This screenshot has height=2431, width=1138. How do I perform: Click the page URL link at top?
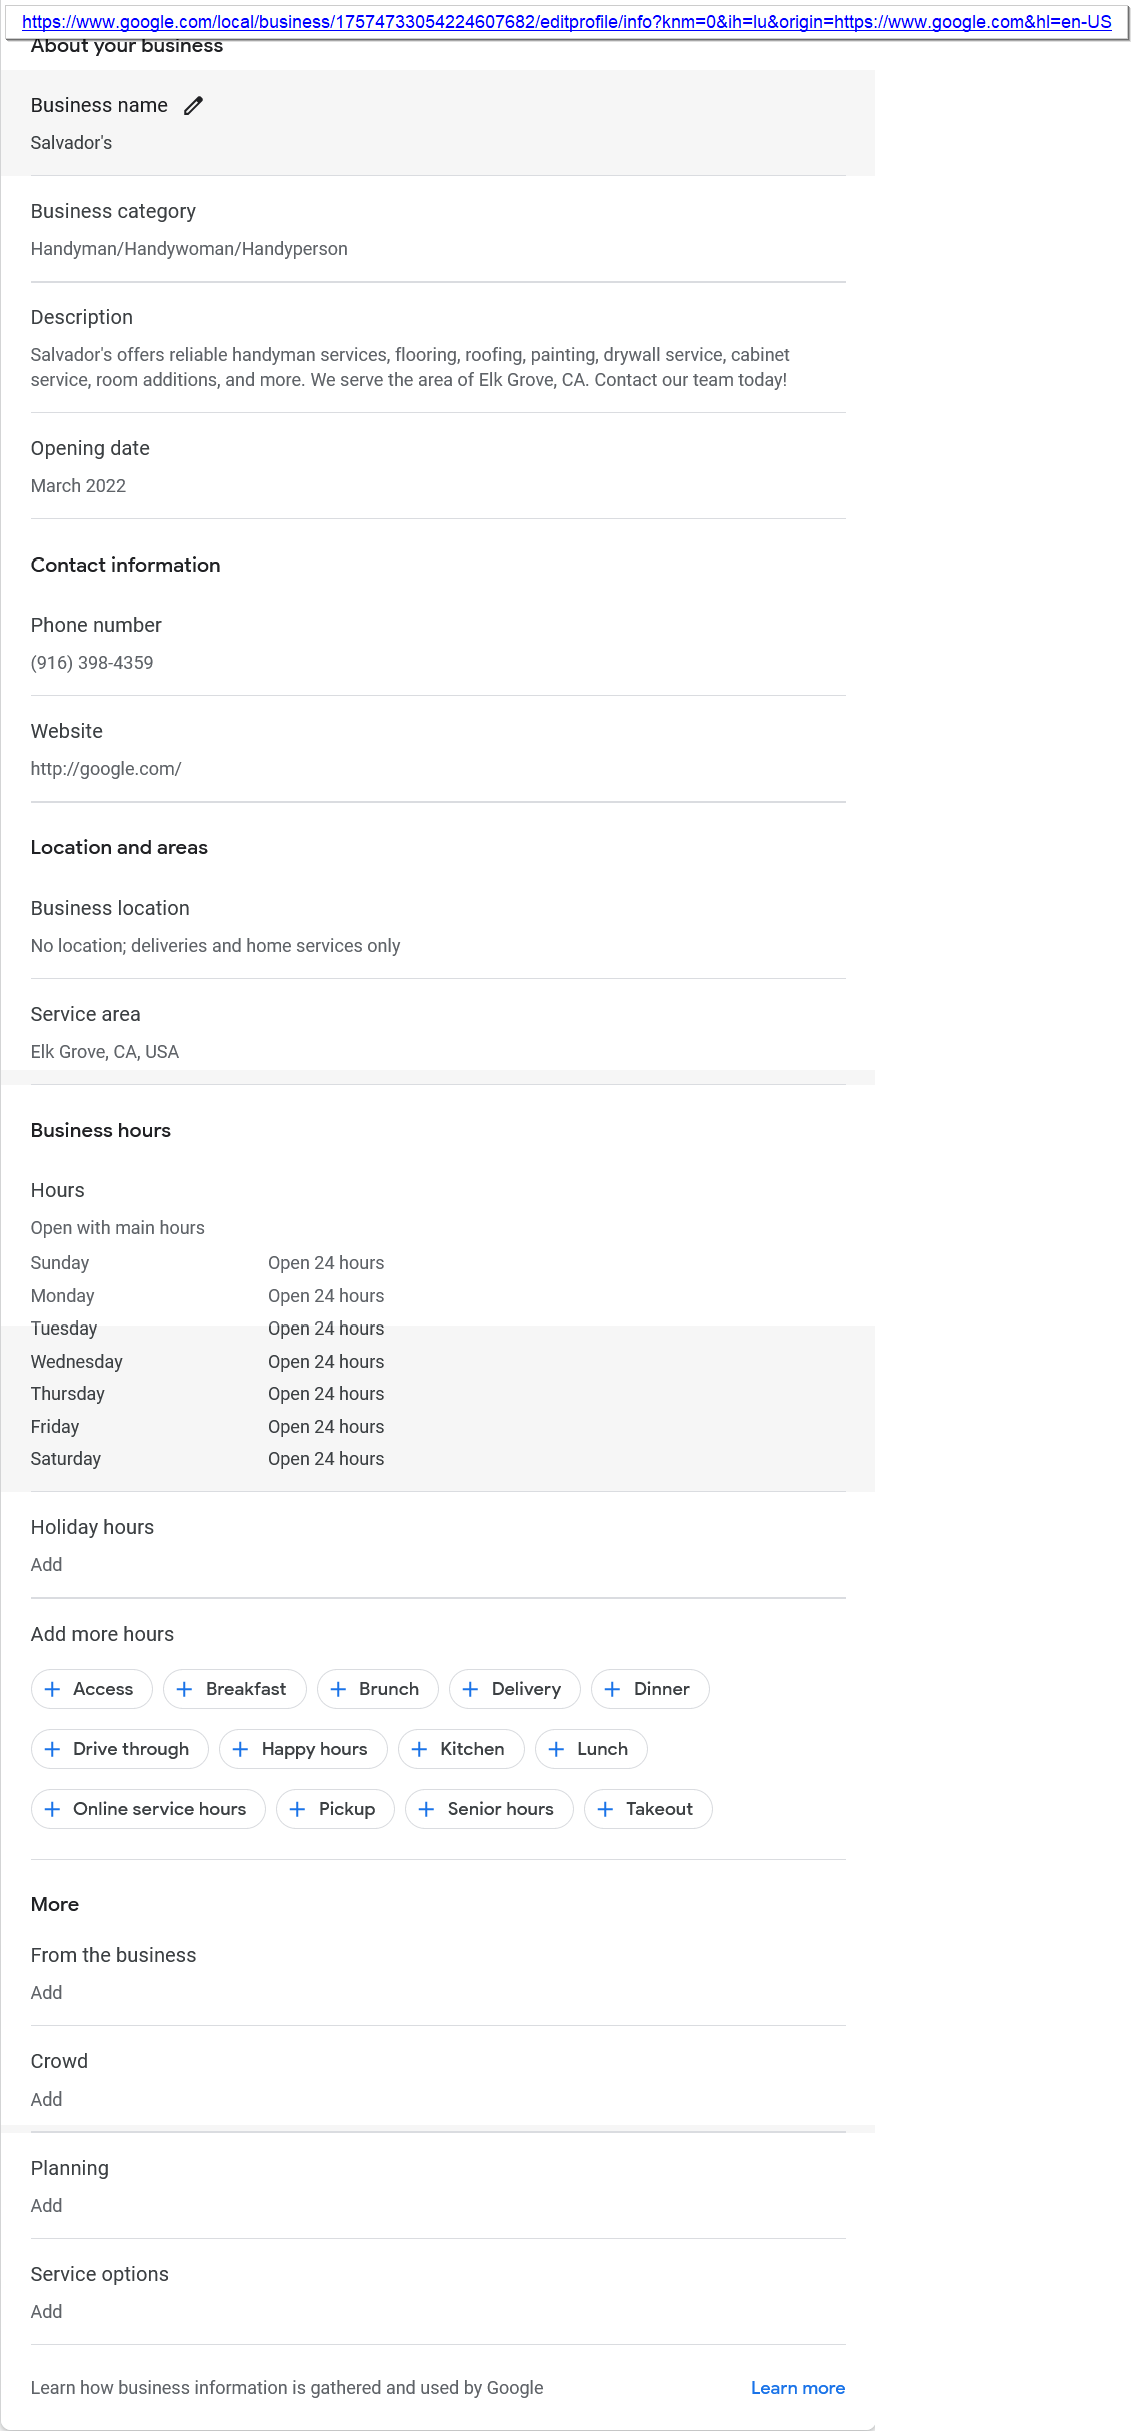566,22
